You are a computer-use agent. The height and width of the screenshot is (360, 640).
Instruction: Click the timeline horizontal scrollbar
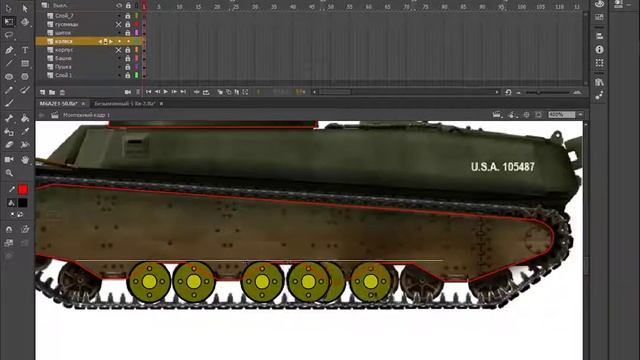406,92
